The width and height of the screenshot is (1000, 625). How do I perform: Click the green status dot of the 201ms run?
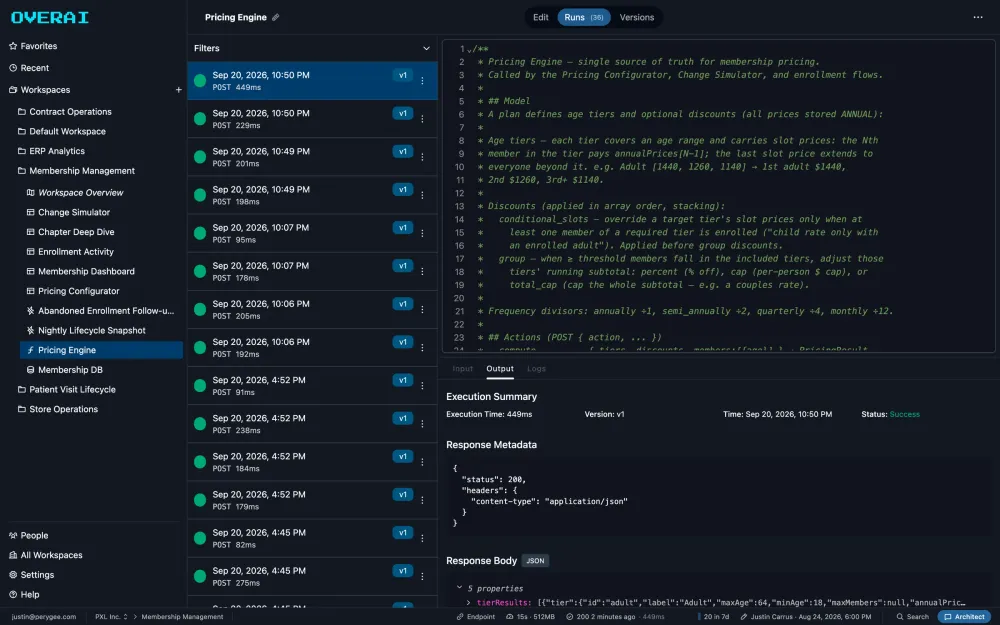pos(200,157)
